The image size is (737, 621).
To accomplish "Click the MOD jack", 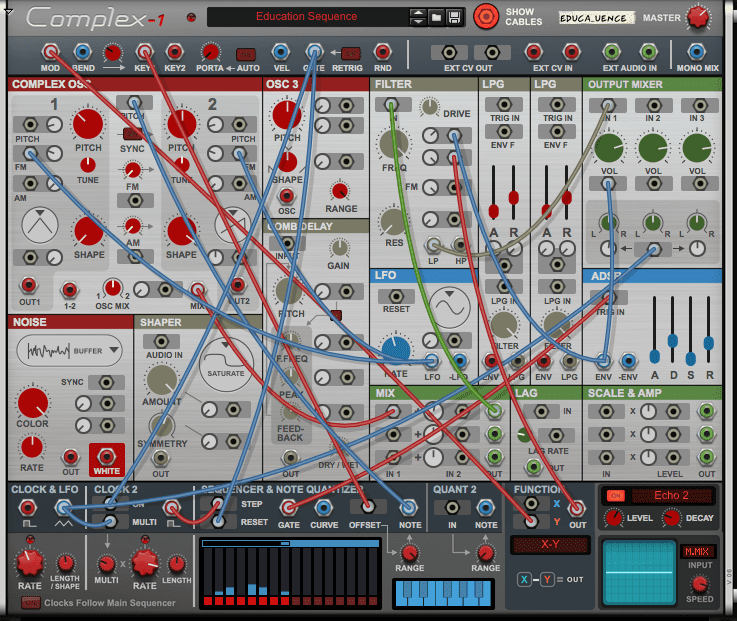I will point(50,52).
